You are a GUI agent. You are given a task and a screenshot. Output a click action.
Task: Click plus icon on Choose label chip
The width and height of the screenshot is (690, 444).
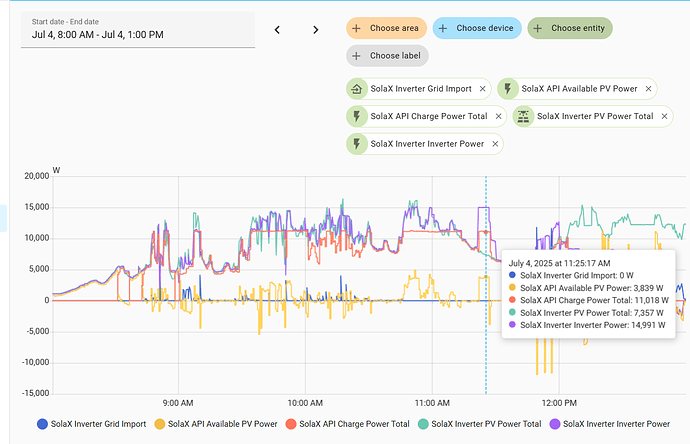tap(356, 56)
